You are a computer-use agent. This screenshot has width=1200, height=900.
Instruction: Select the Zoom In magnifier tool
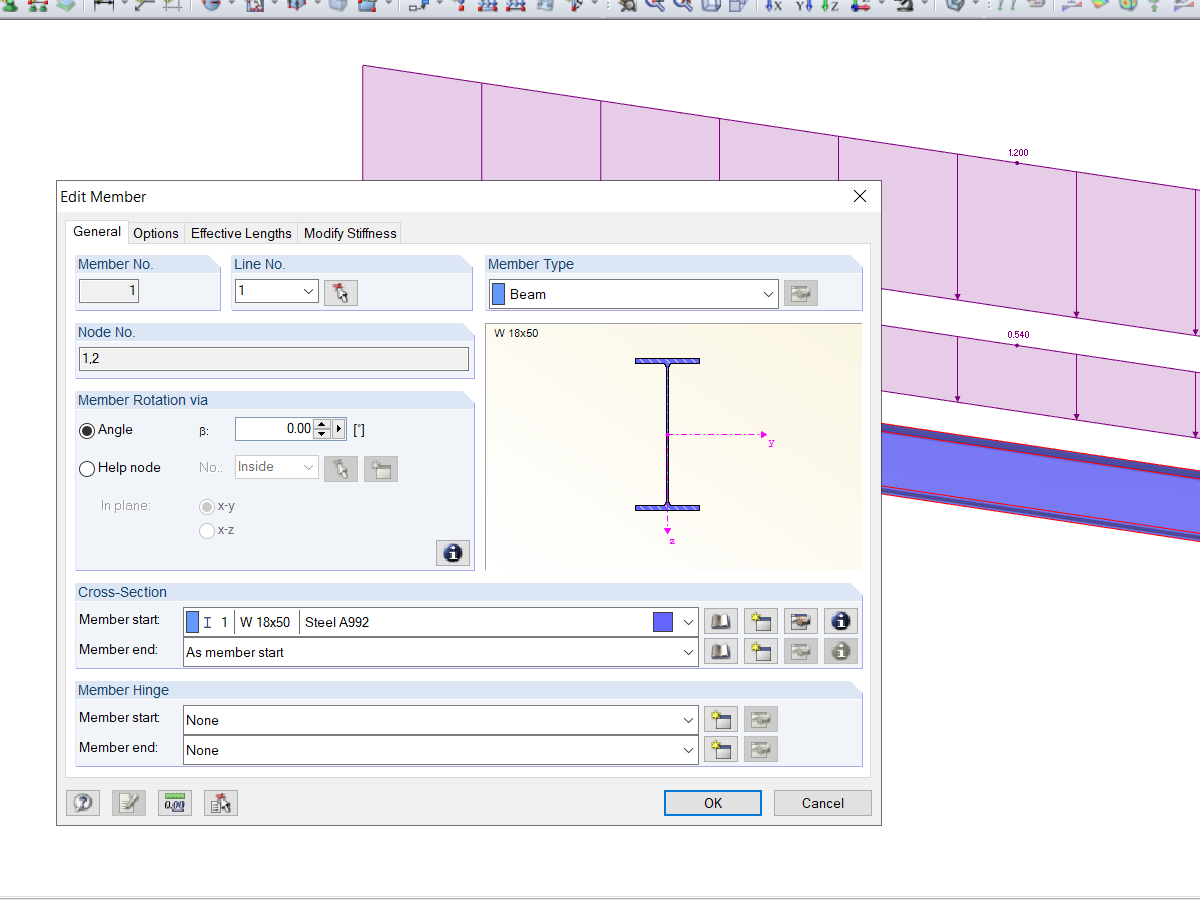point(653,7)
